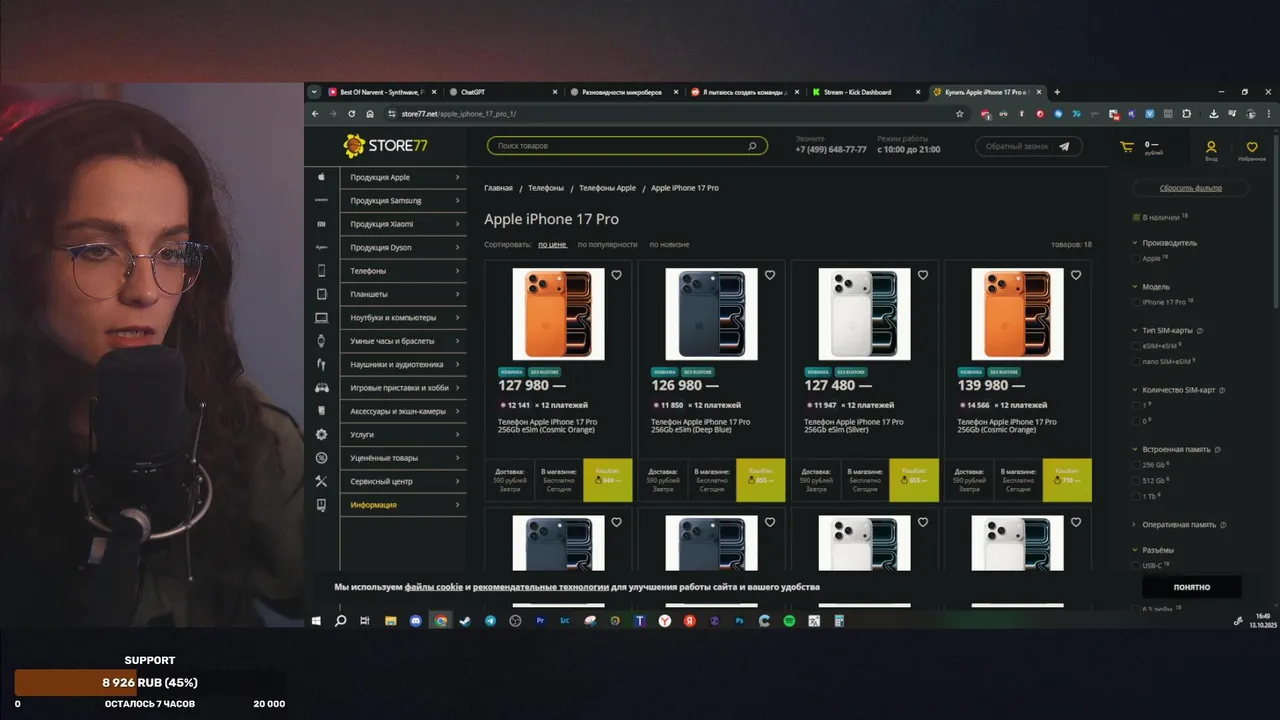Add Silver 127 480 iPhone to favorites
Viewport: 1280px width, 720px height.
923,275
